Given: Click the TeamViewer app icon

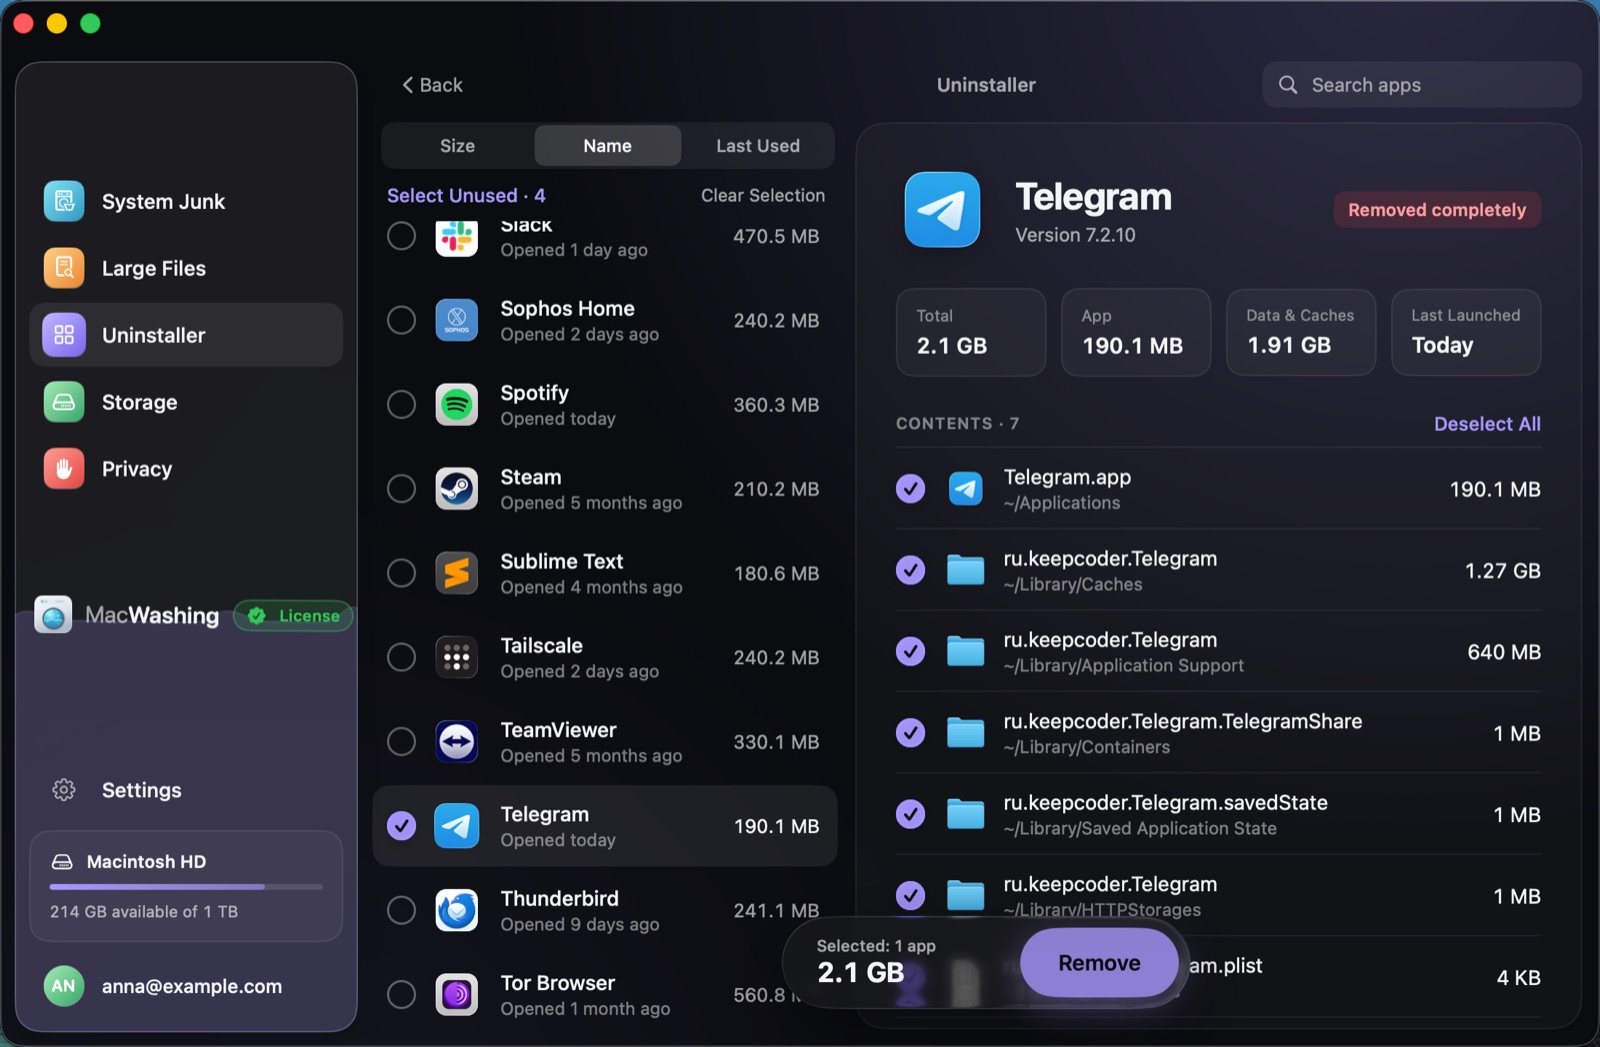Looking at the screenshot, I should [x=457, y=742].
